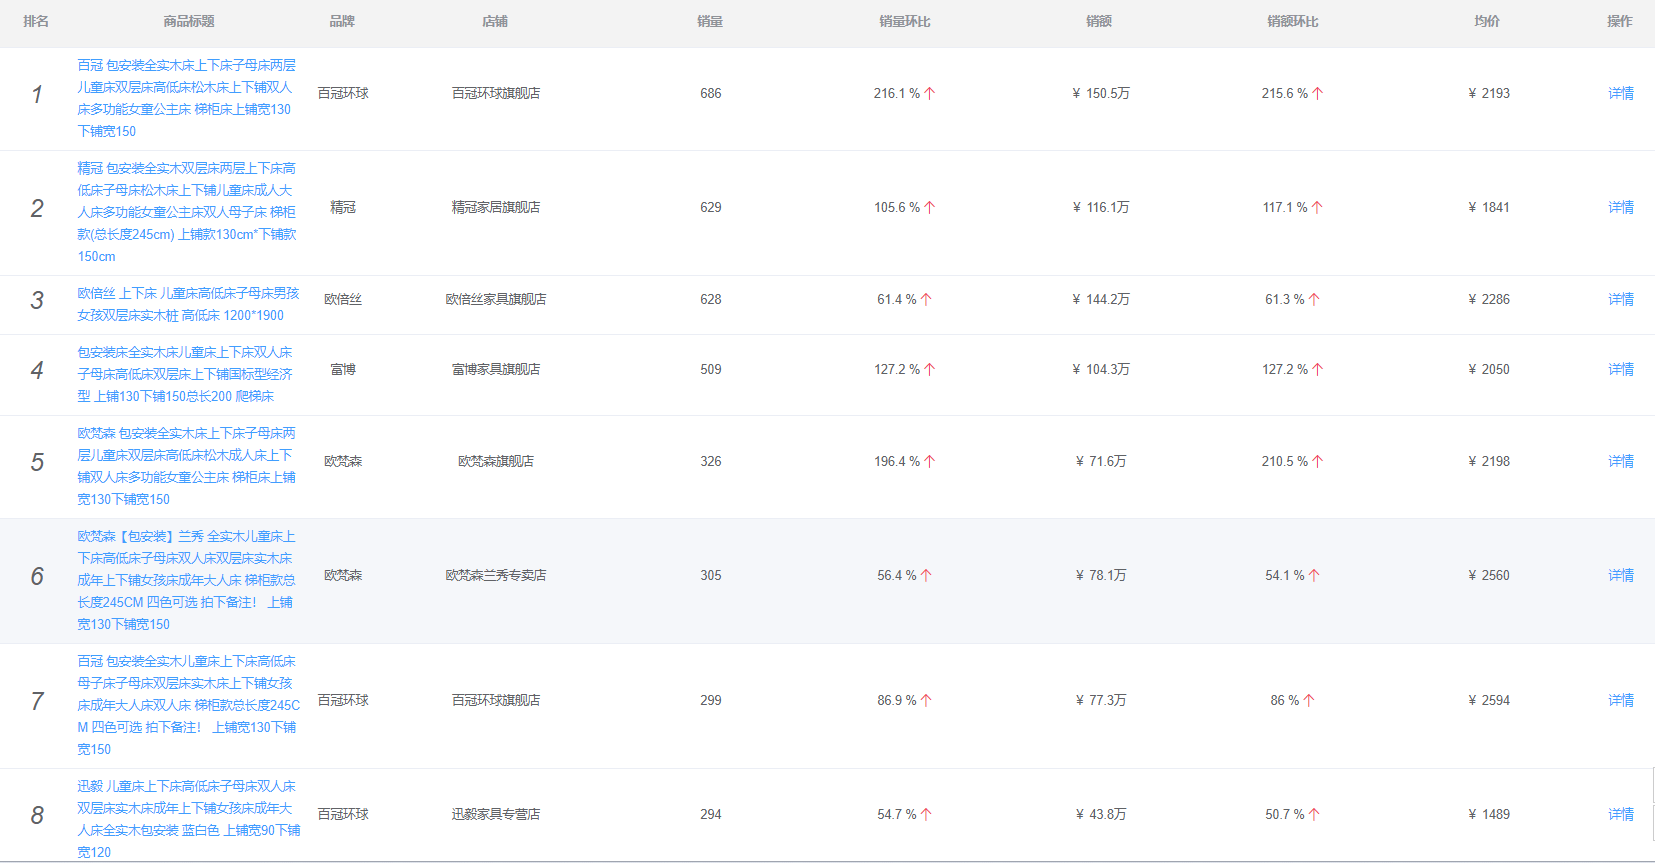This screenshot has height=863, width=1655.
Task: Click the 销额 column header
Action: (x=1099, y=21)
